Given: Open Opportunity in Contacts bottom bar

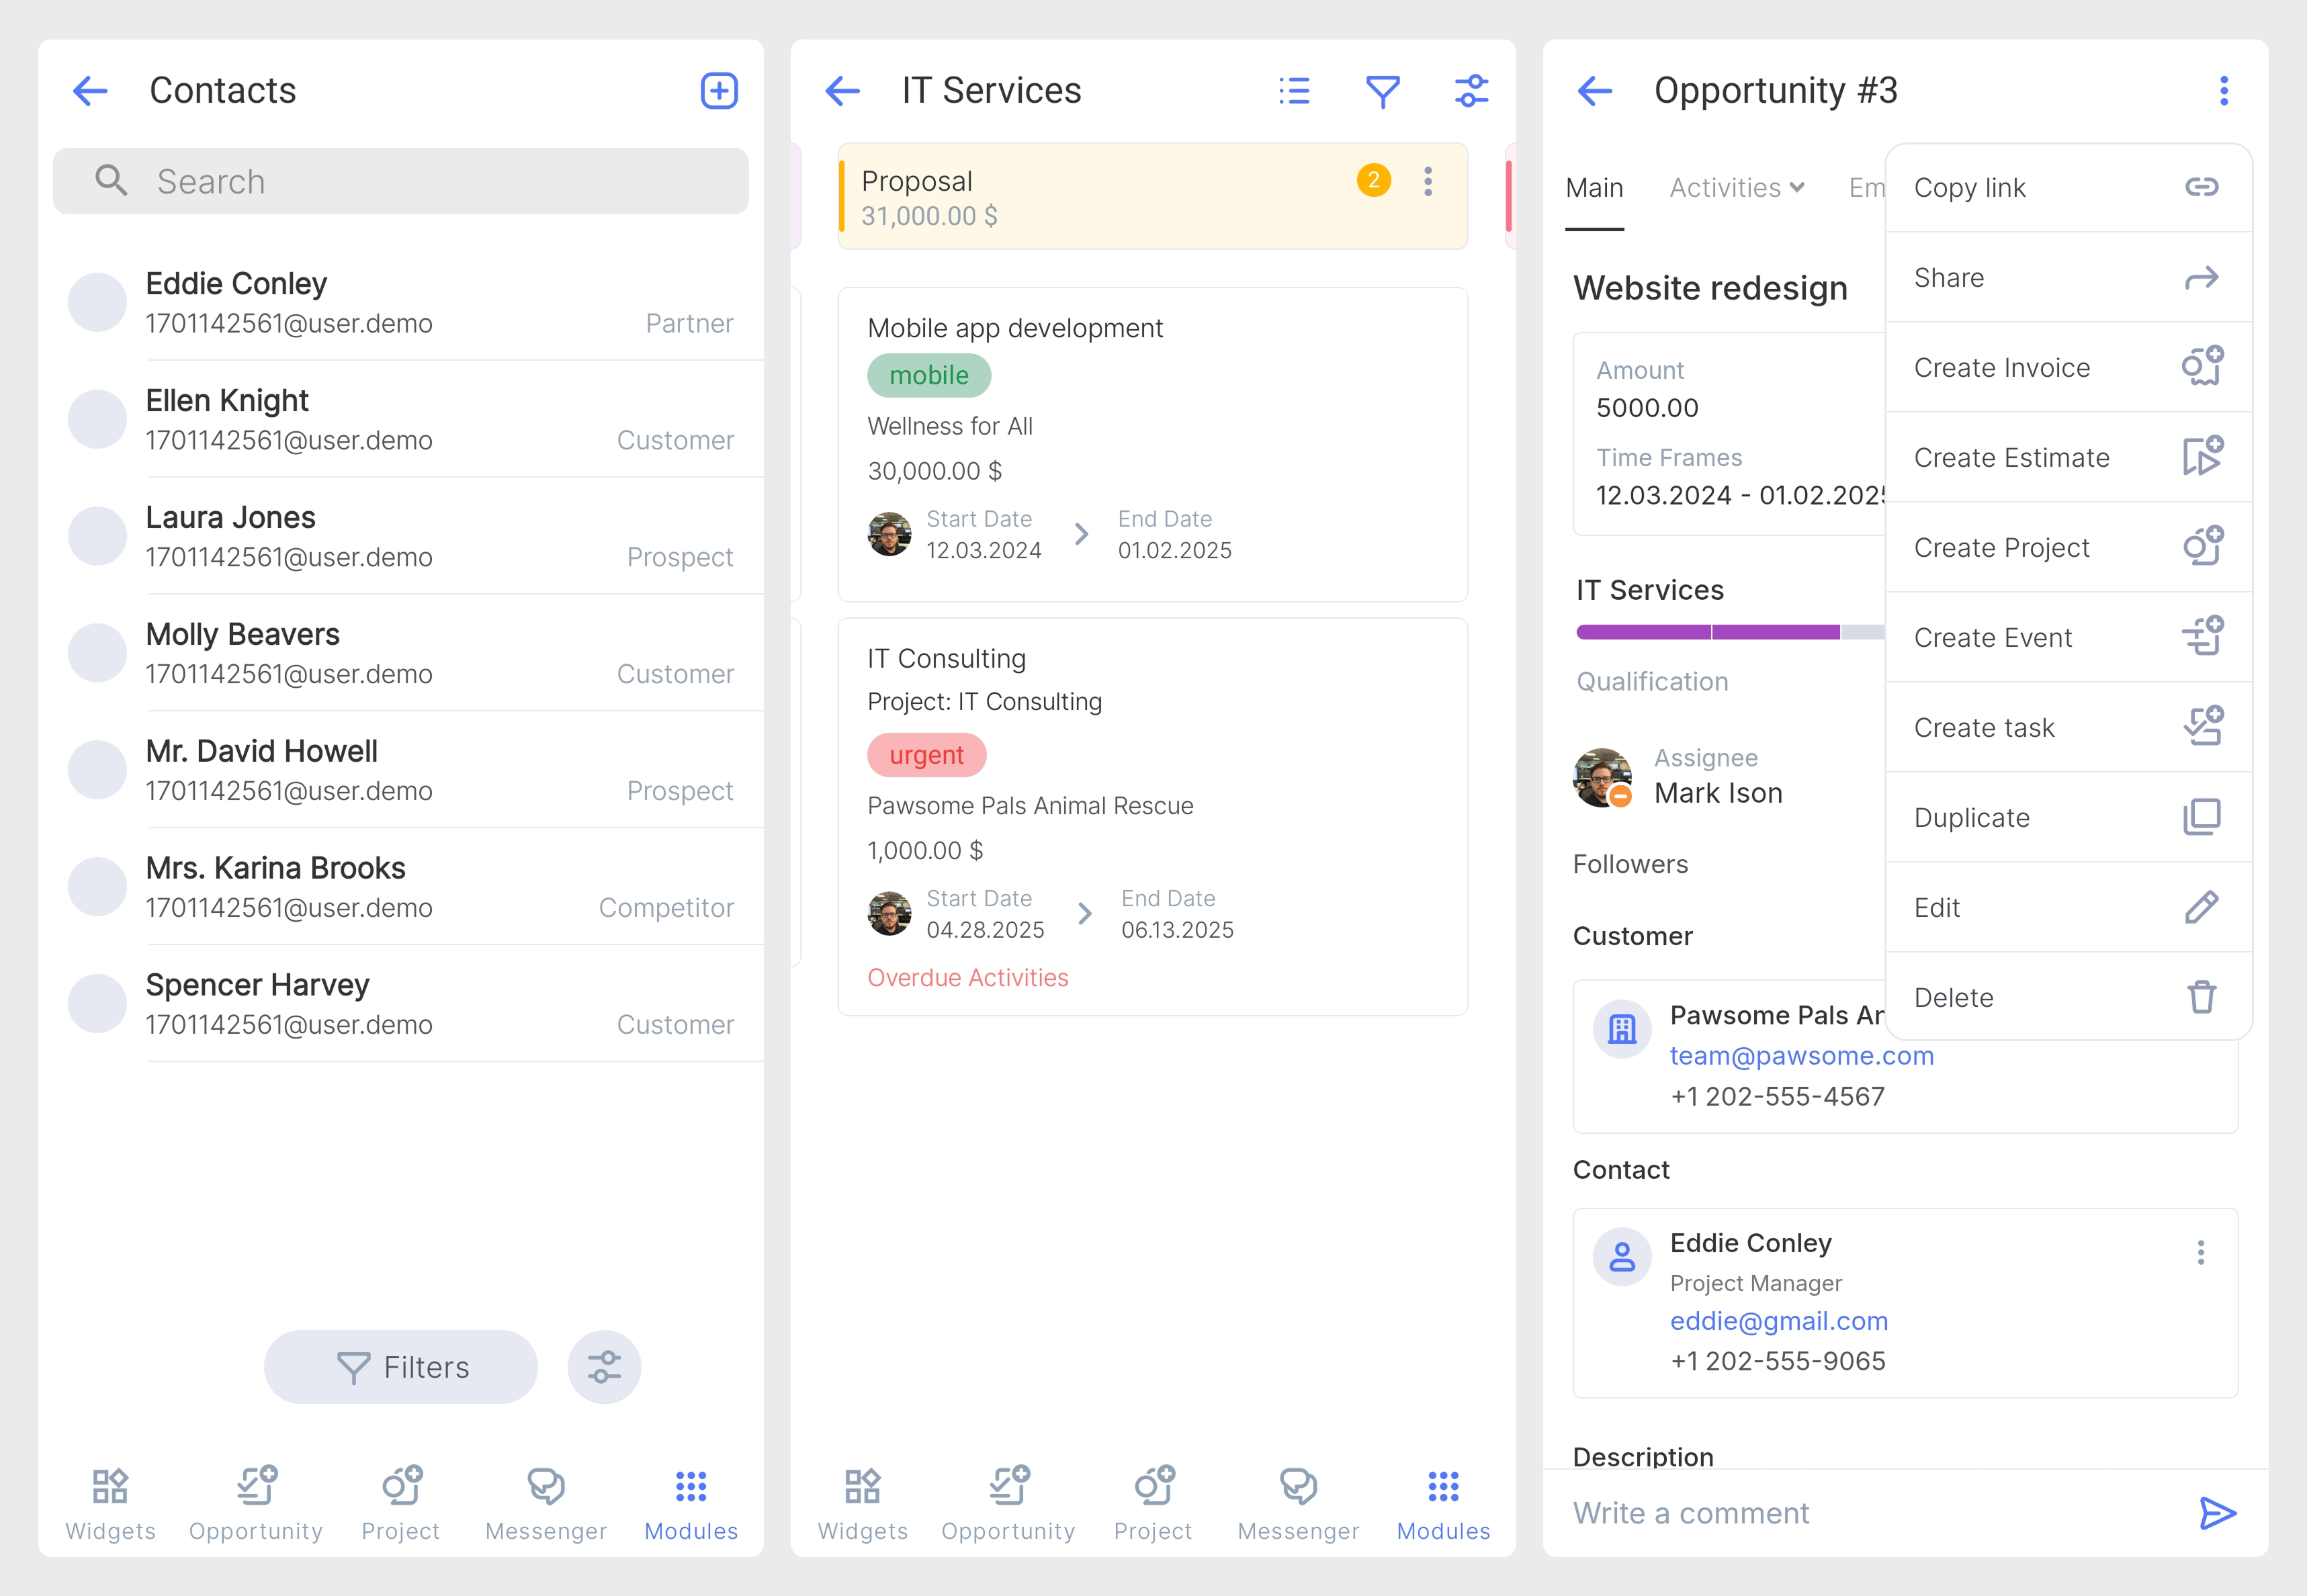Looking at the screenshot, I should tap(256, 1505).
